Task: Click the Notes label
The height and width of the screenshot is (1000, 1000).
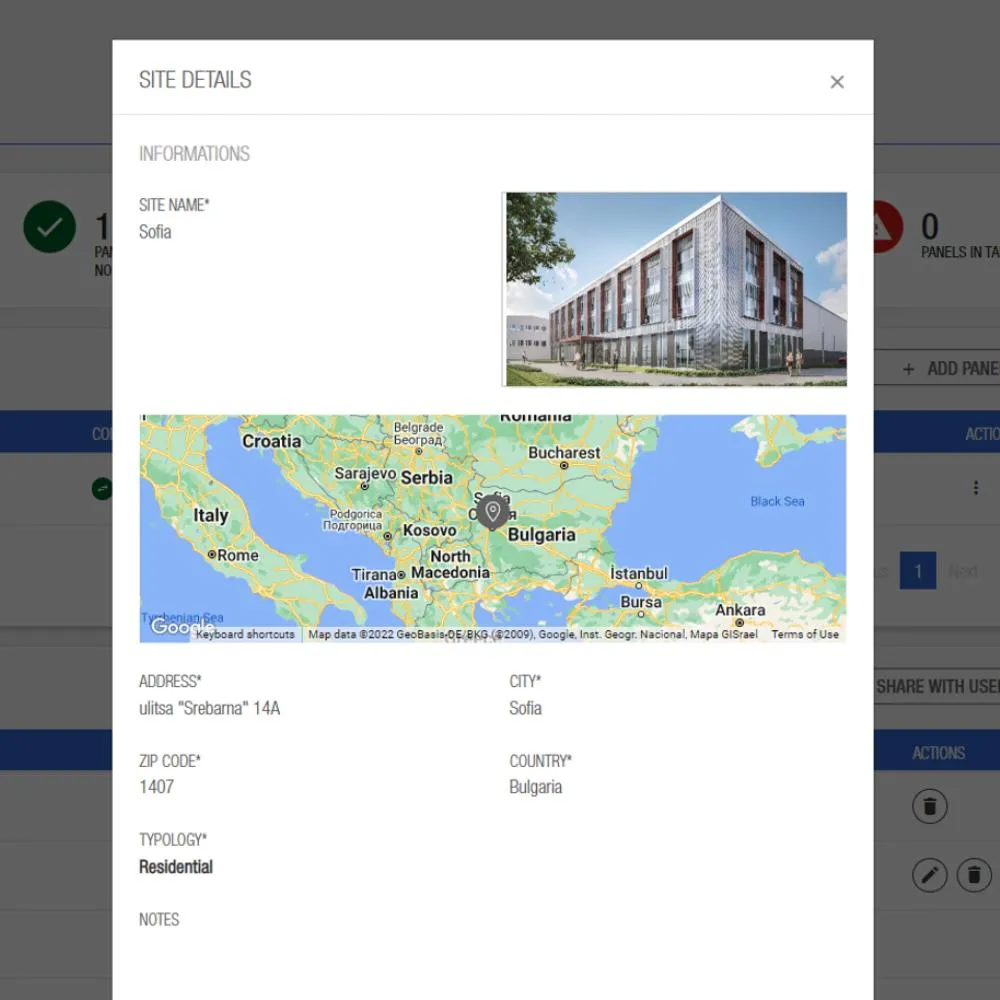Action: click(x=159, y=919)
